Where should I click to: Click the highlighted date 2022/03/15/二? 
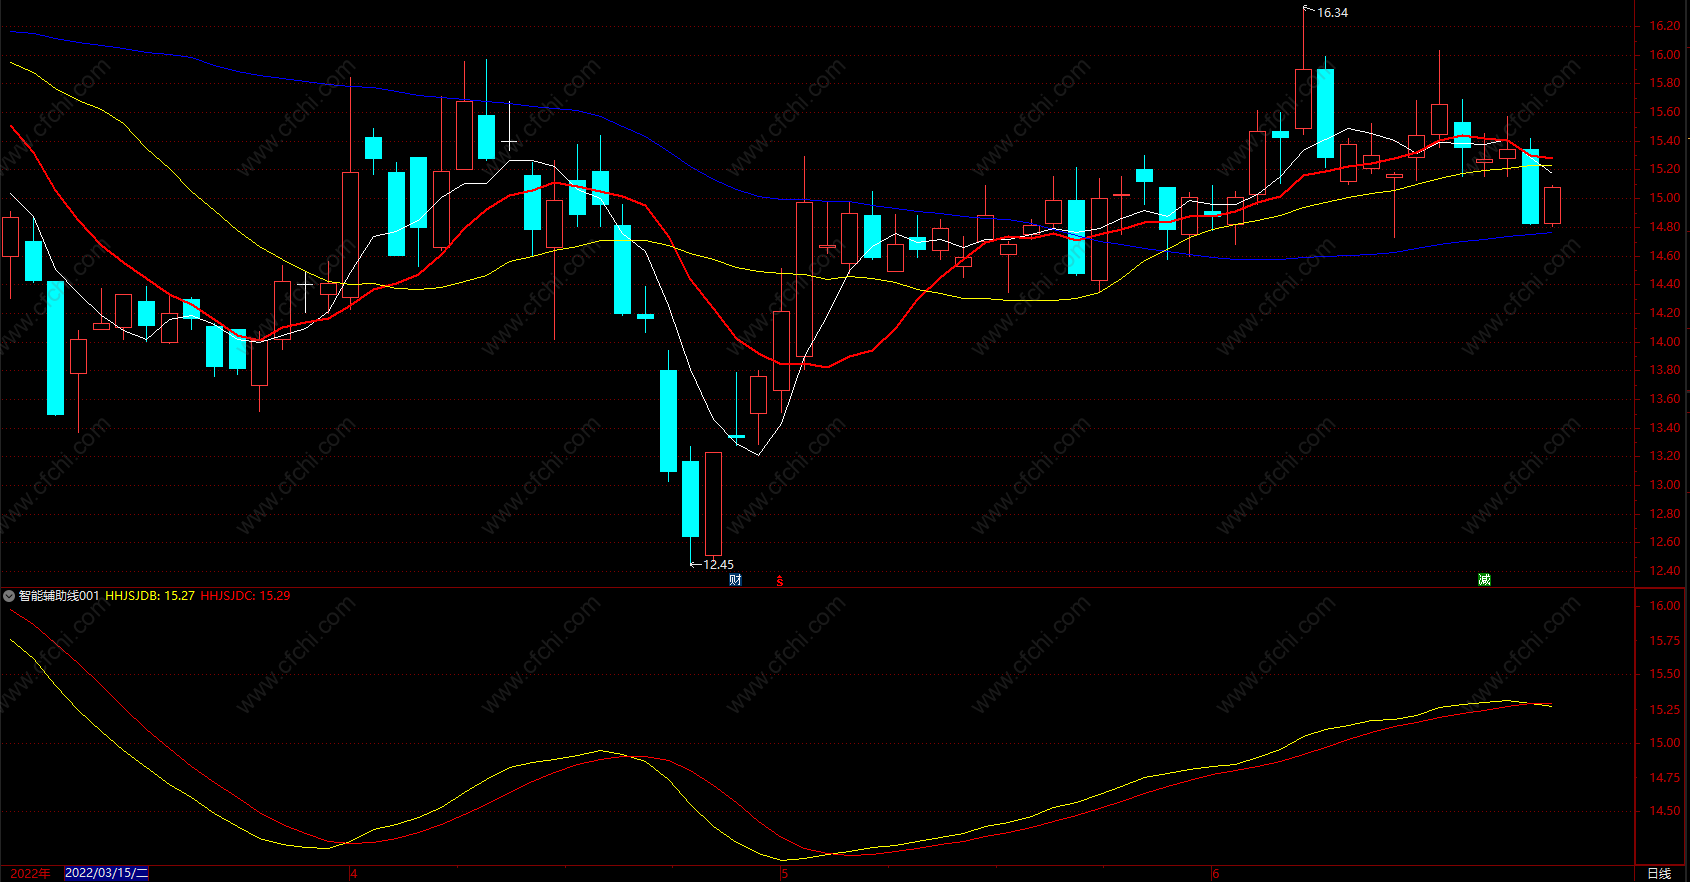tap(107, 873)
